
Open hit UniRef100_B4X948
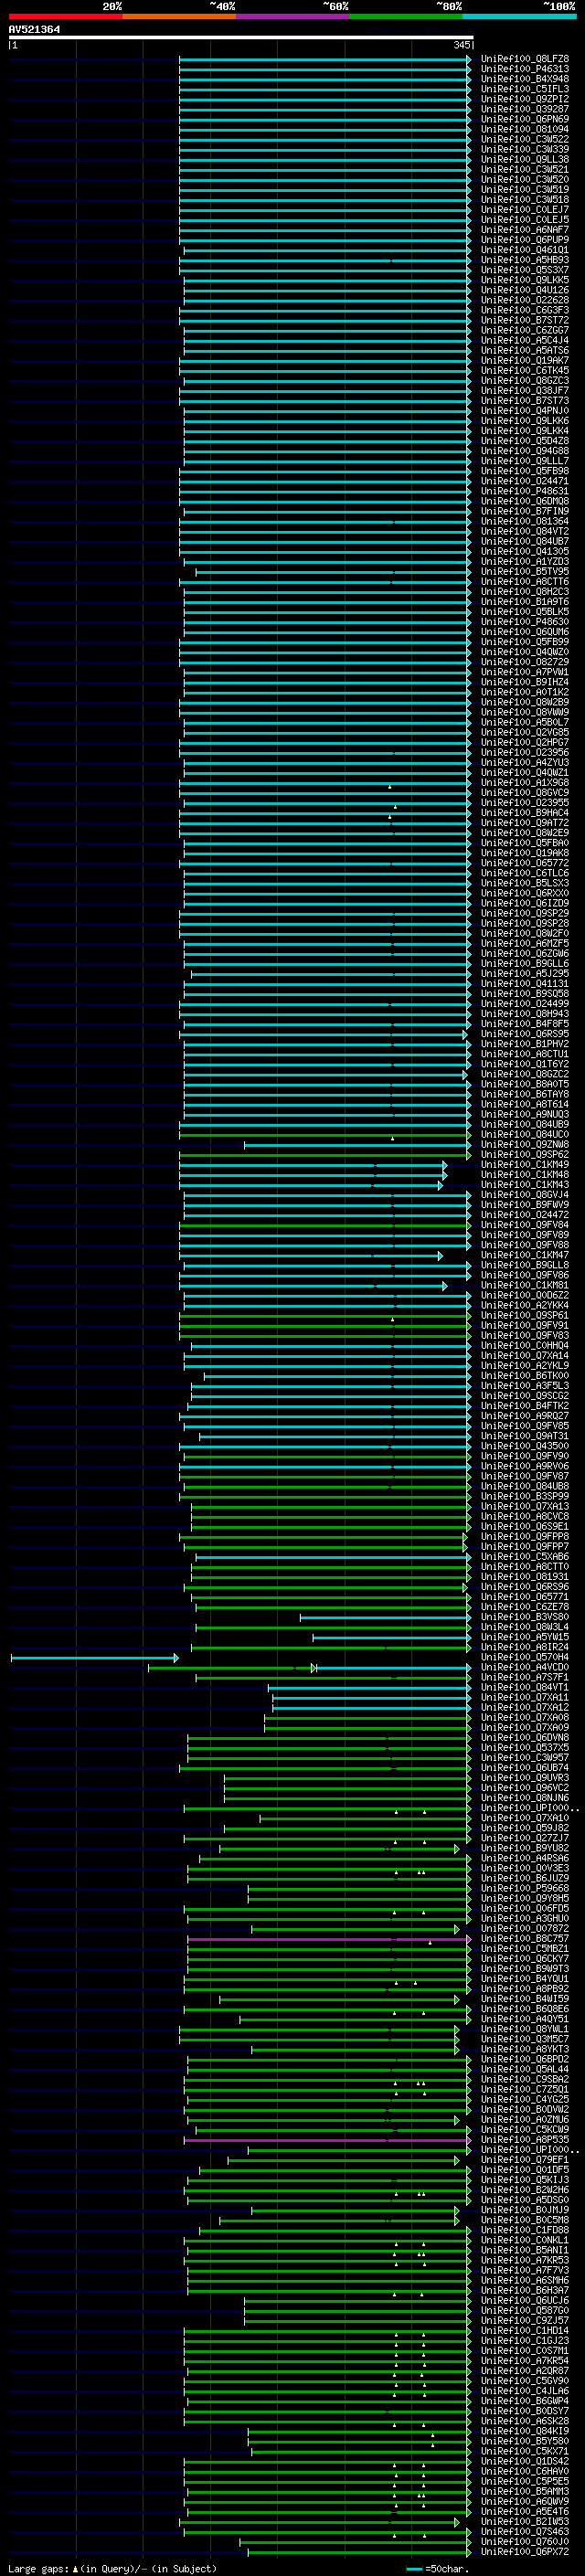coord(525,79)
